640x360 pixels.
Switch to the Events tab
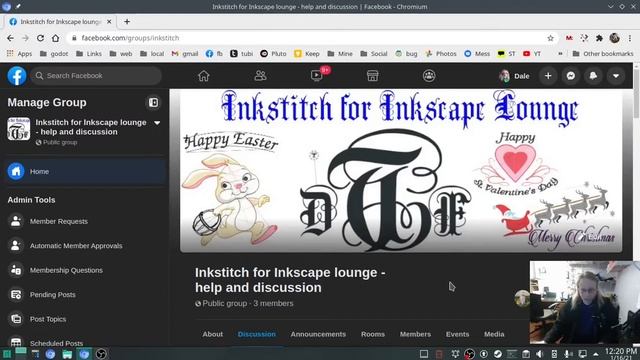[x=457, y=334]
